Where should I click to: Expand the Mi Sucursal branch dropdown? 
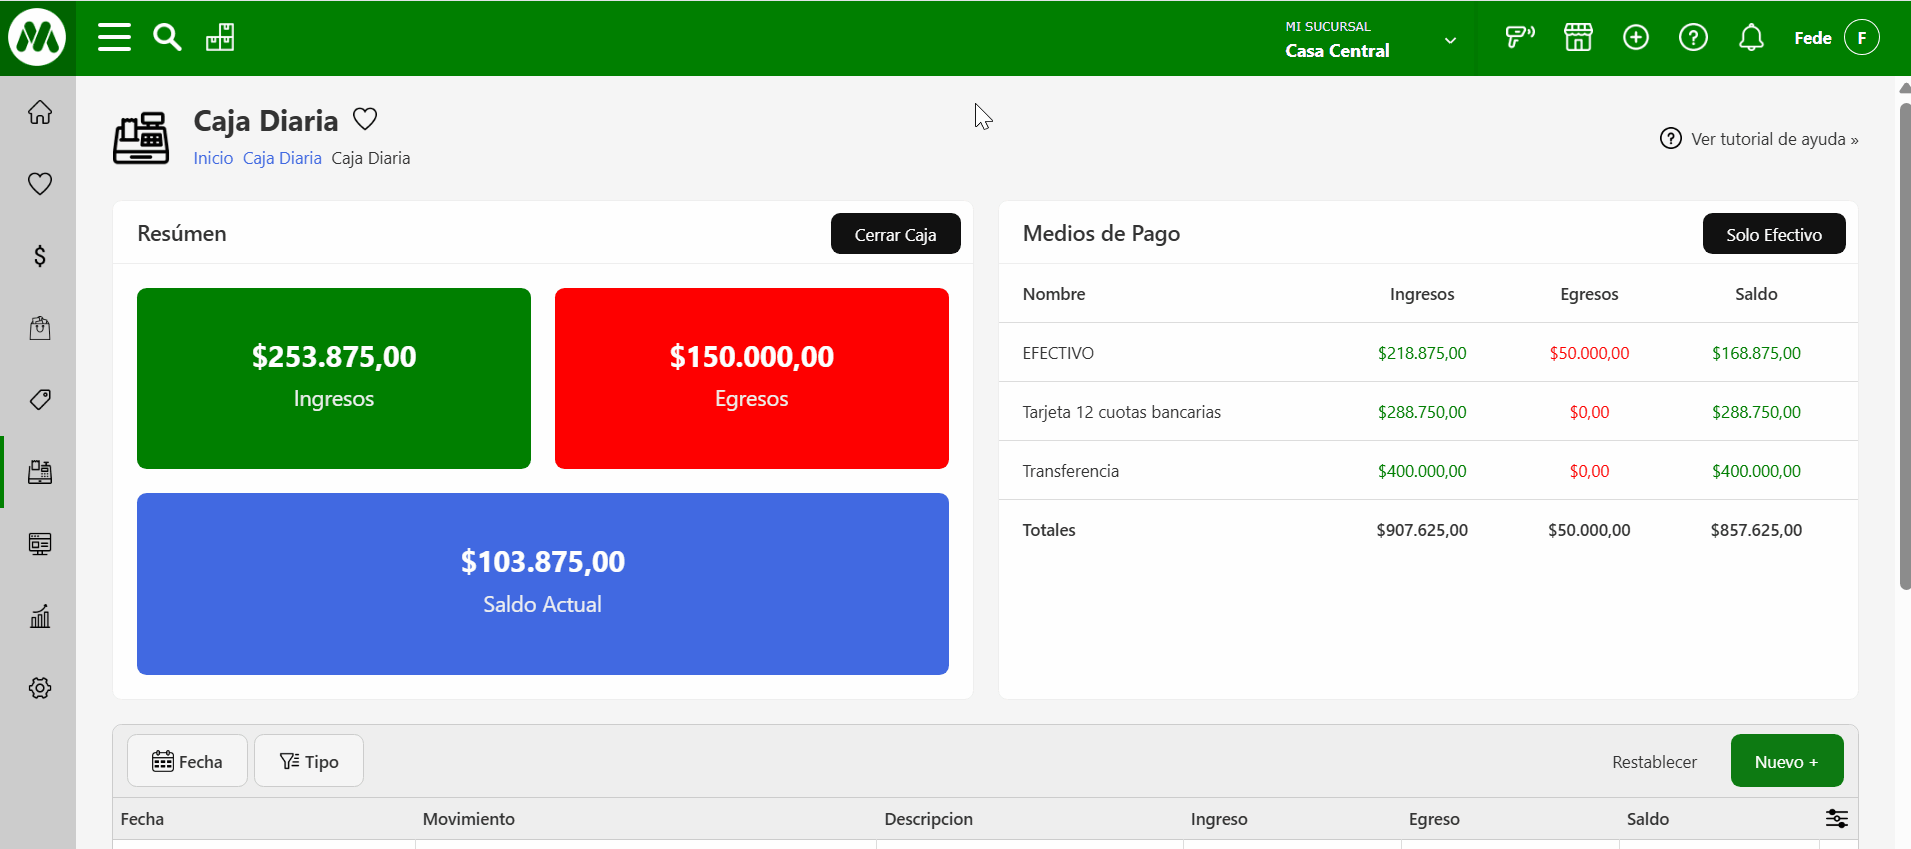click(x=1449, y=40)
